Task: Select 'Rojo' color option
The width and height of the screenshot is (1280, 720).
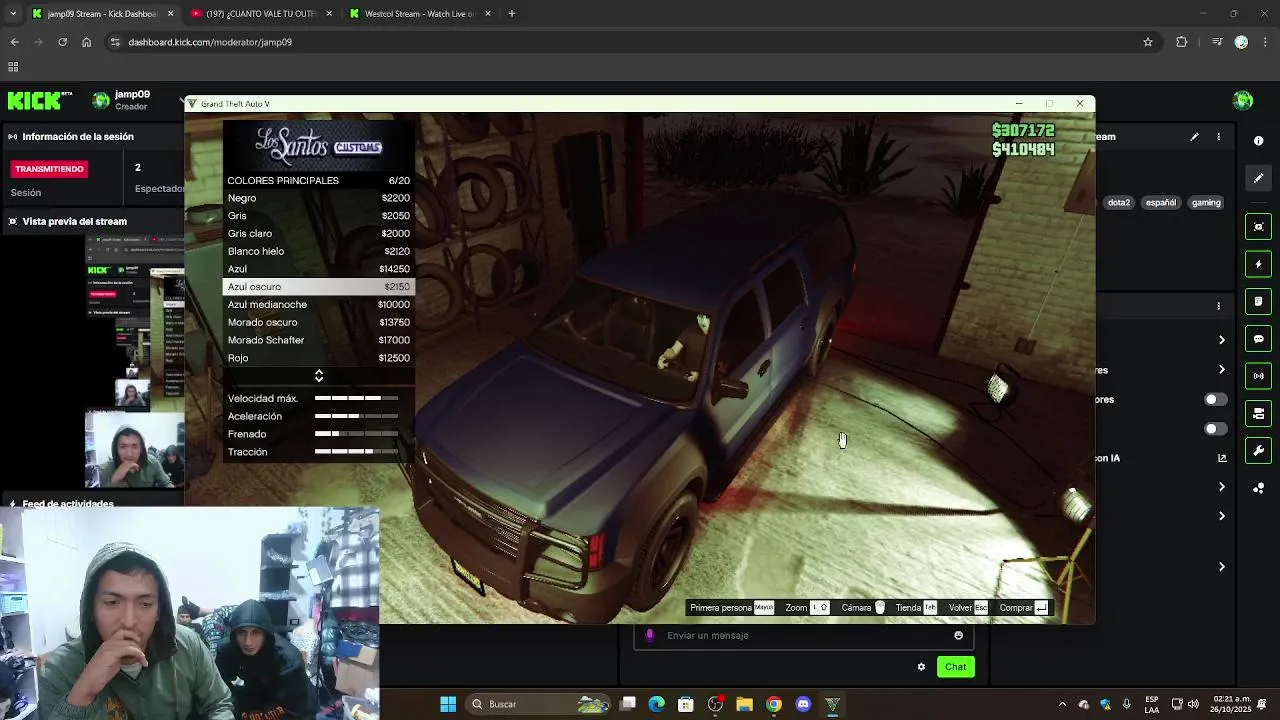Action: (x=318, y=358)
